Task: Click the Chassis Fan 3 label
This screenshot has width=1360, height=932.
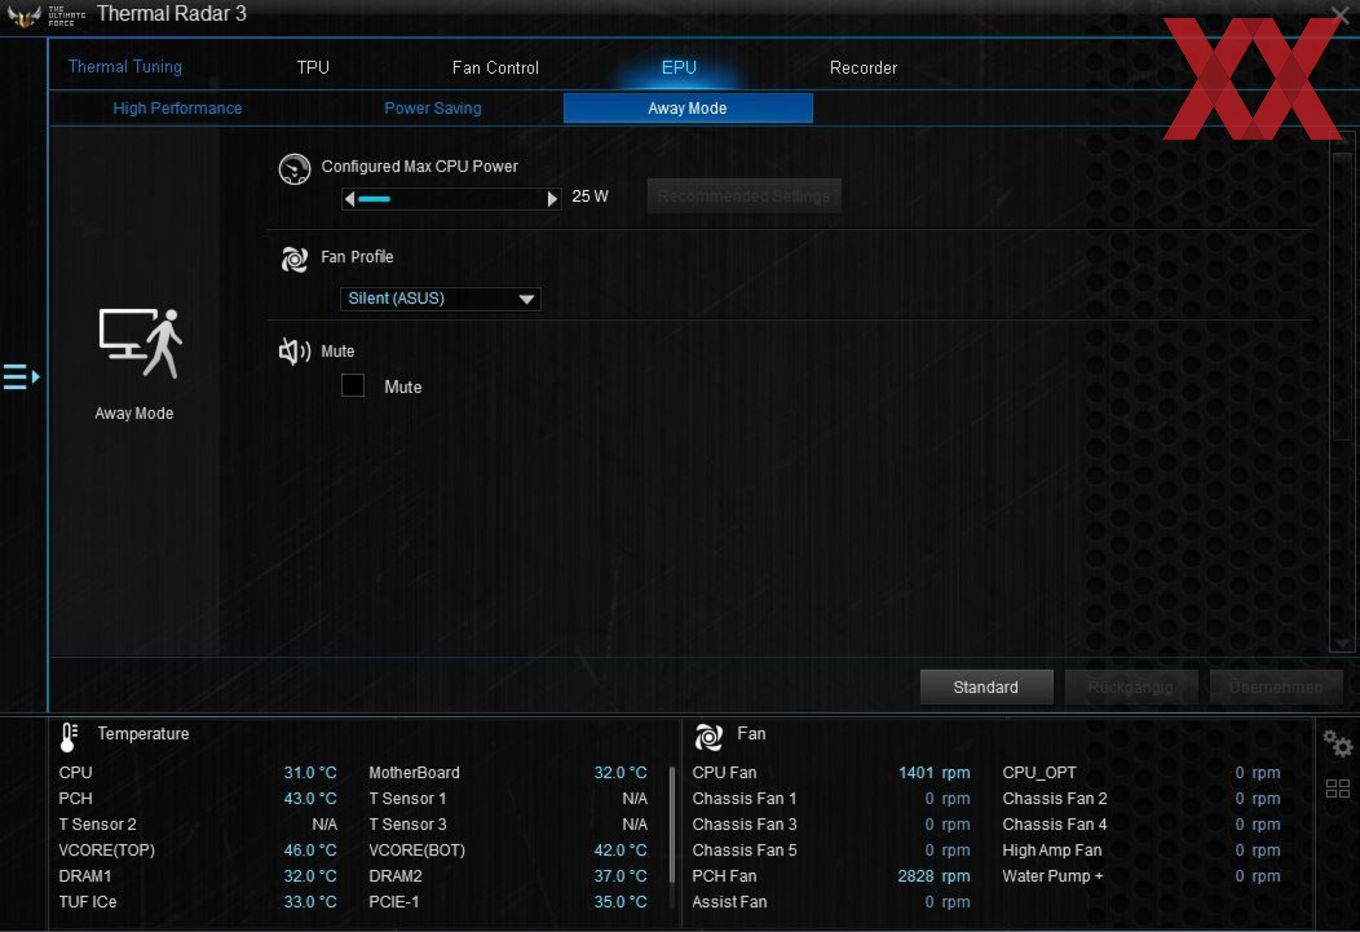Action: 744,824
